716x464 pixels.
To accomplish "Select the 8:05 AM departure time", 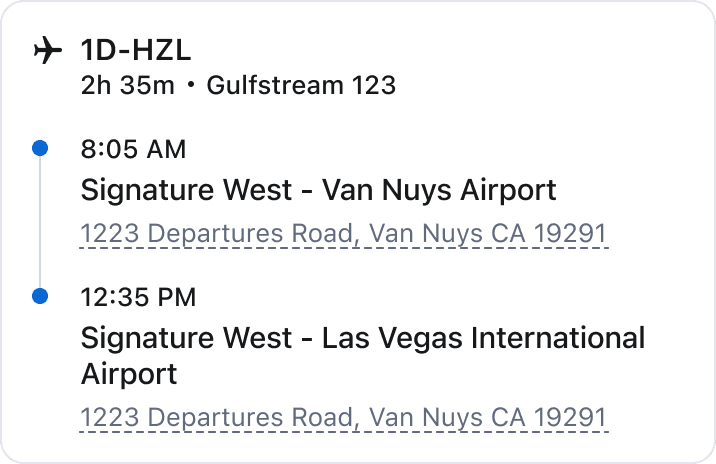I will click(x=133, y=150).
